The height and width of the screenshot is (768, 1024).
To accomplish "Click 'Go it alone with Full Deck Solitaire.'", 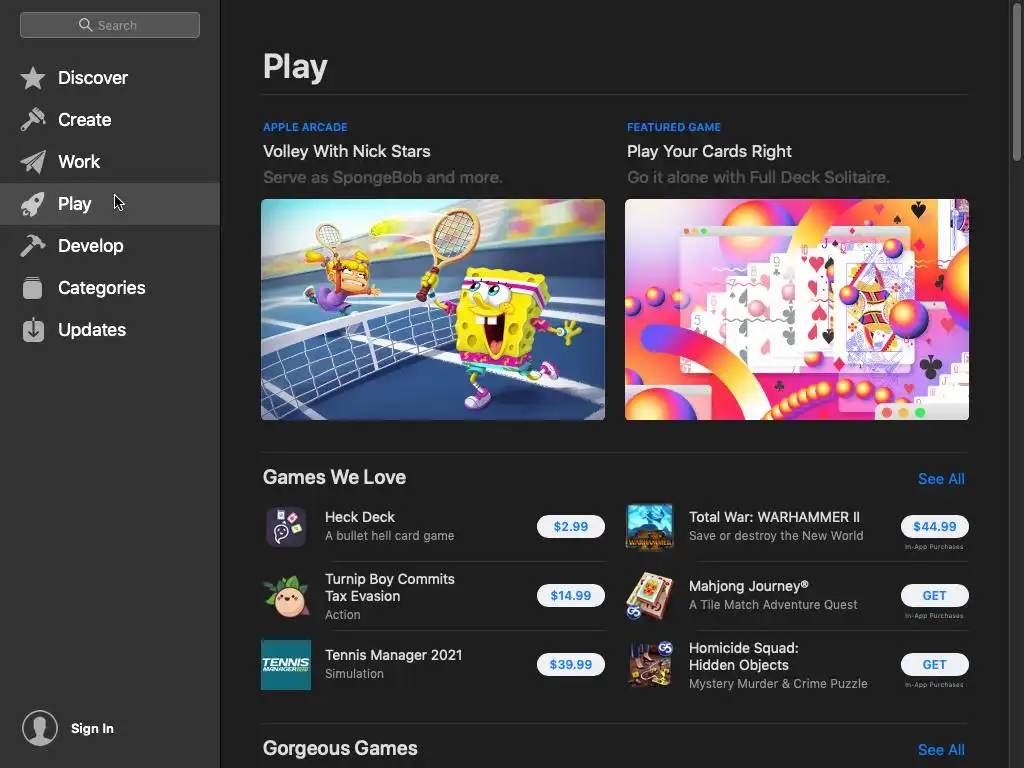I will (758, 178).
